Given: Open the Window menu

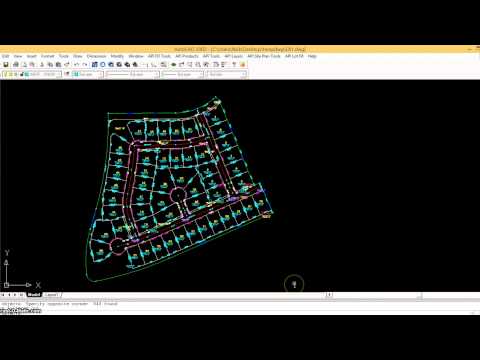Looking at the screenshot, I should coord(136,56).
